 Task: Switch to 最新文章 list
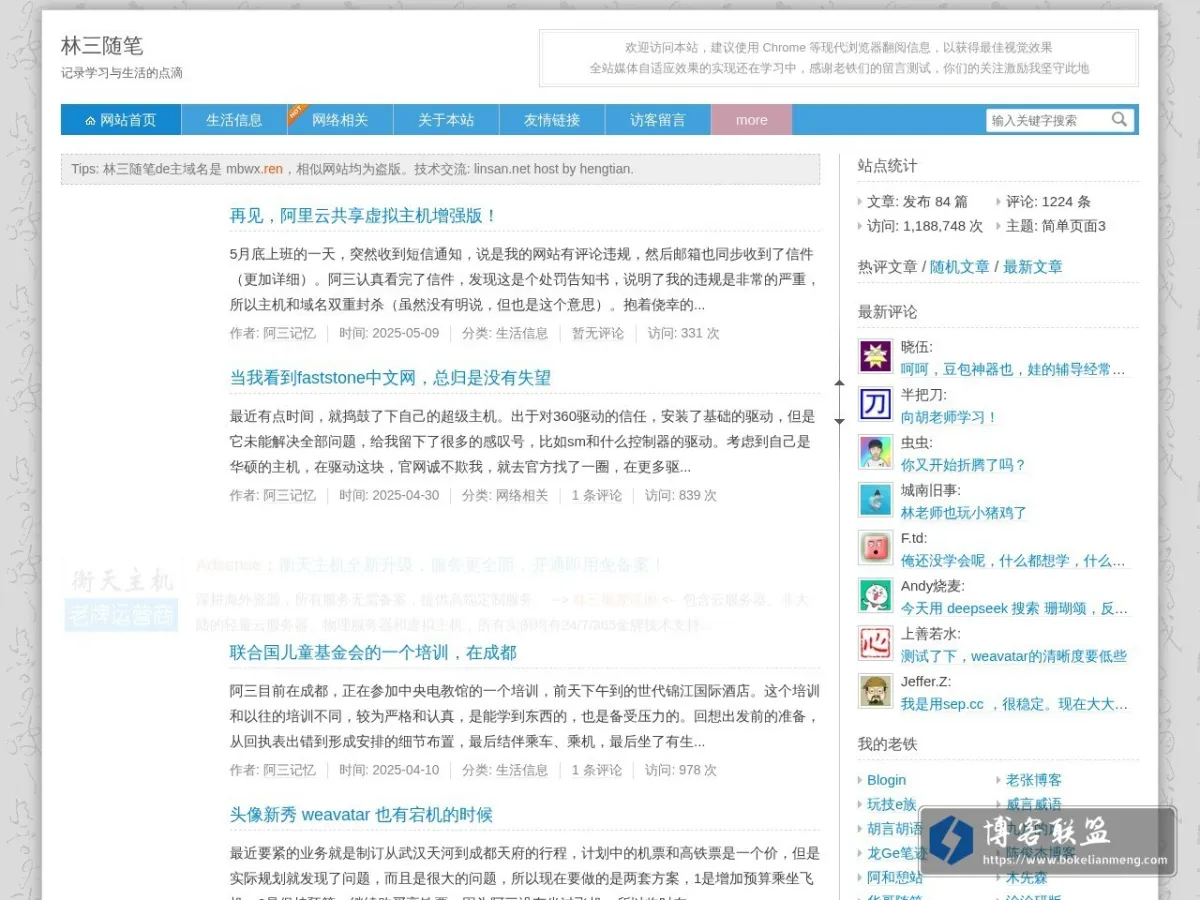[1033, 267]
